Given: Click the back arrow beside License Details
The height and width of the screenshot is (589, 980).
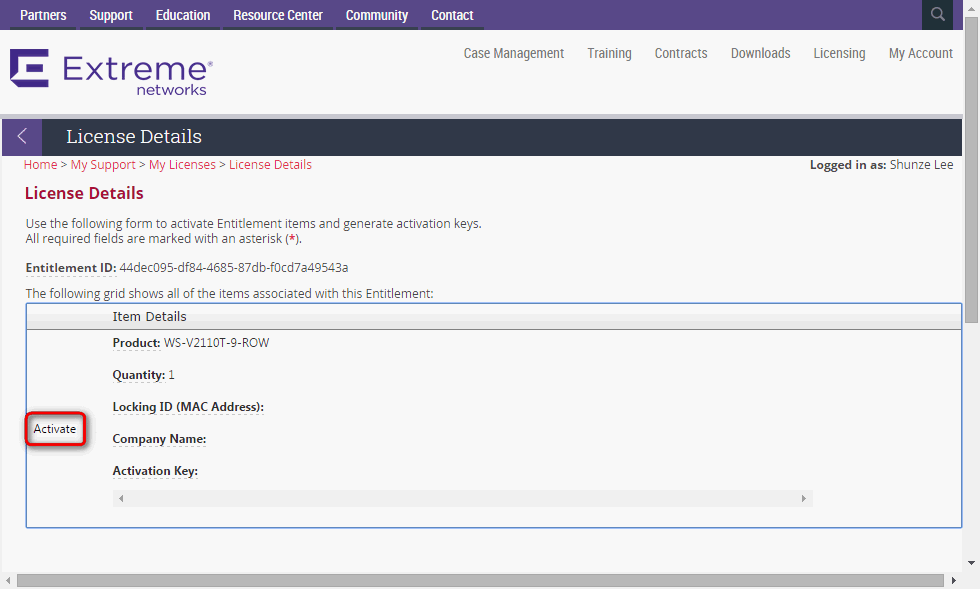Looking at the screenshot, I should coord(22,136).
